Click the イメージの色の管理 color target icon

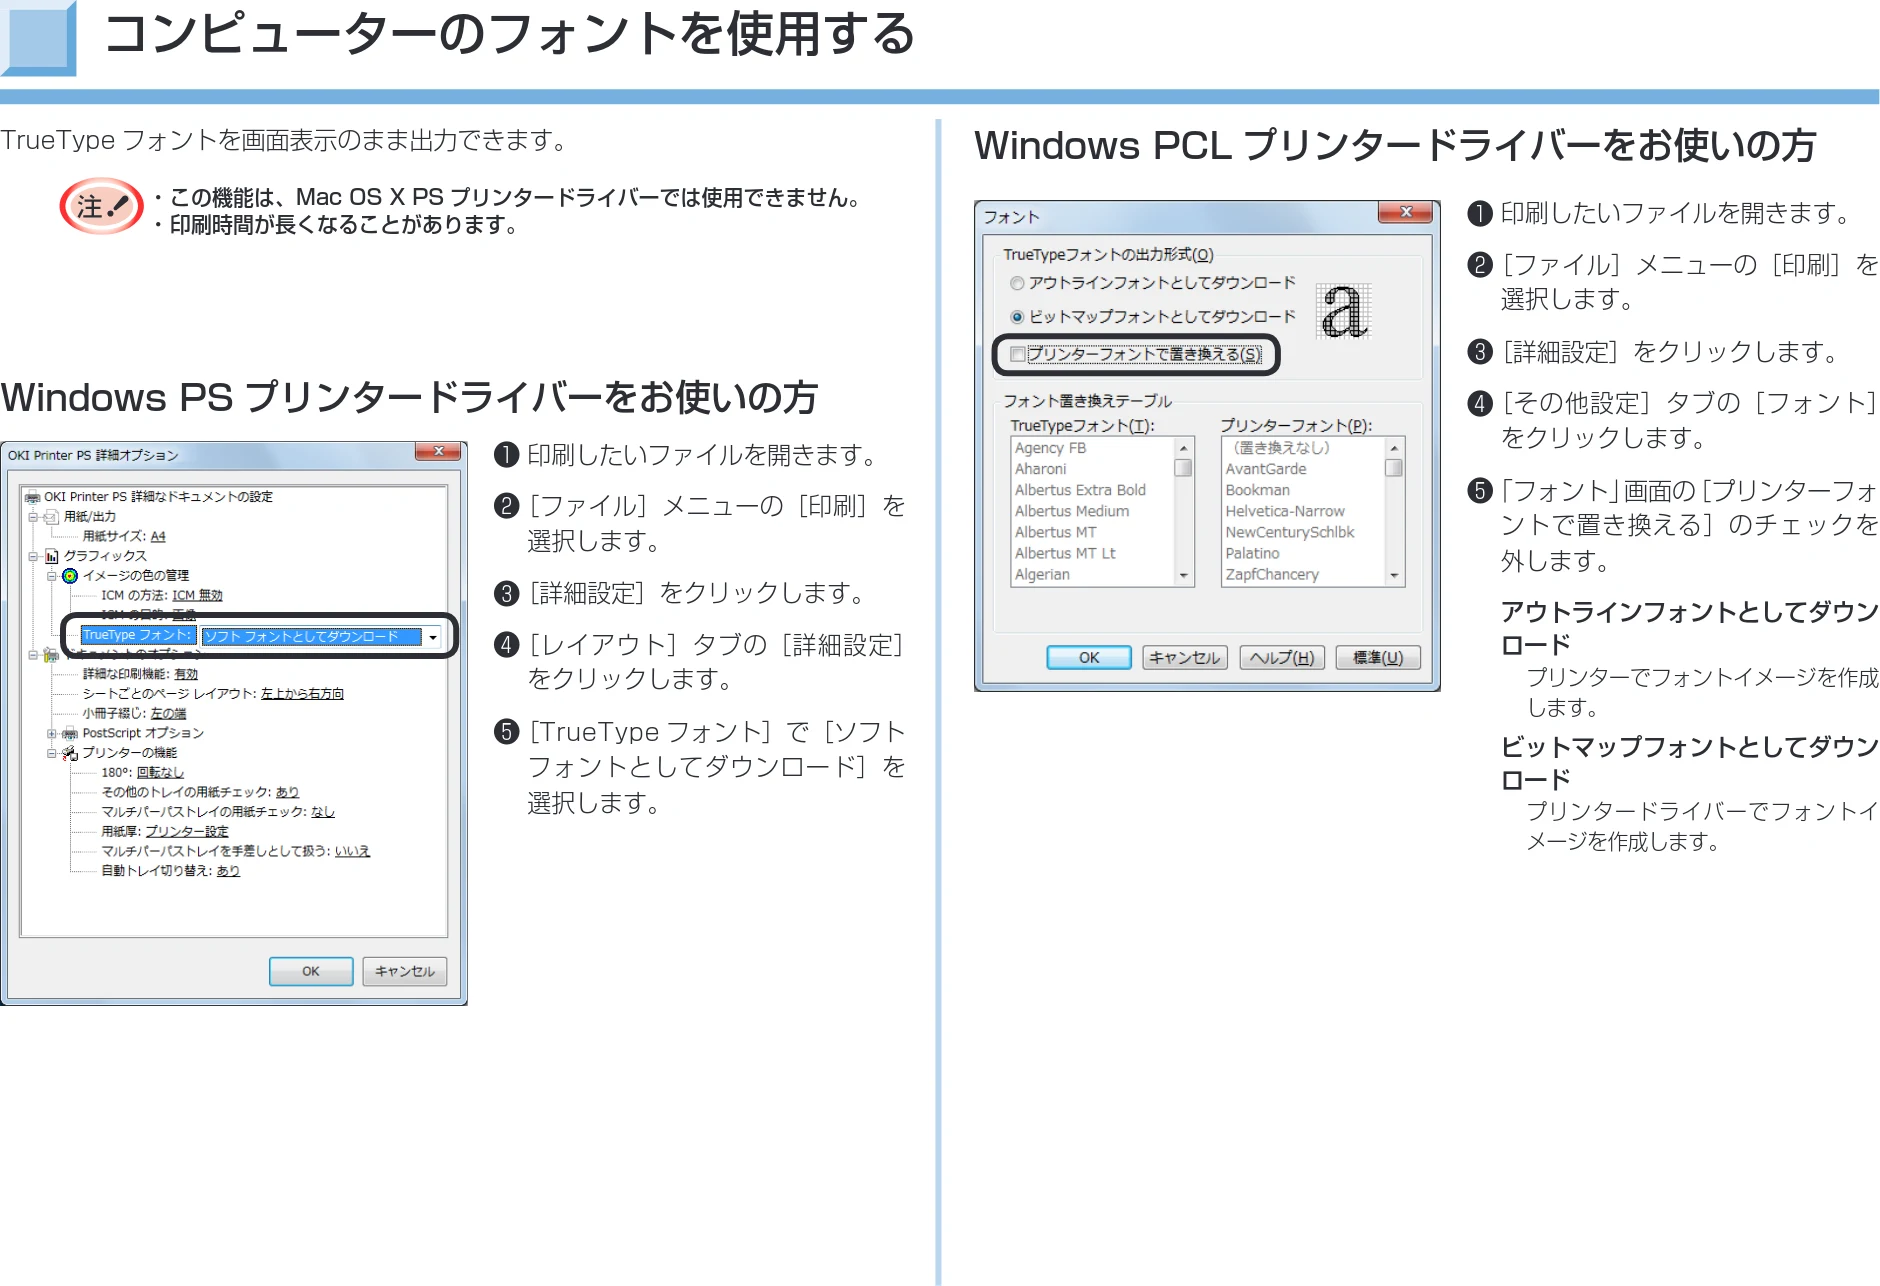coord(70,576)
